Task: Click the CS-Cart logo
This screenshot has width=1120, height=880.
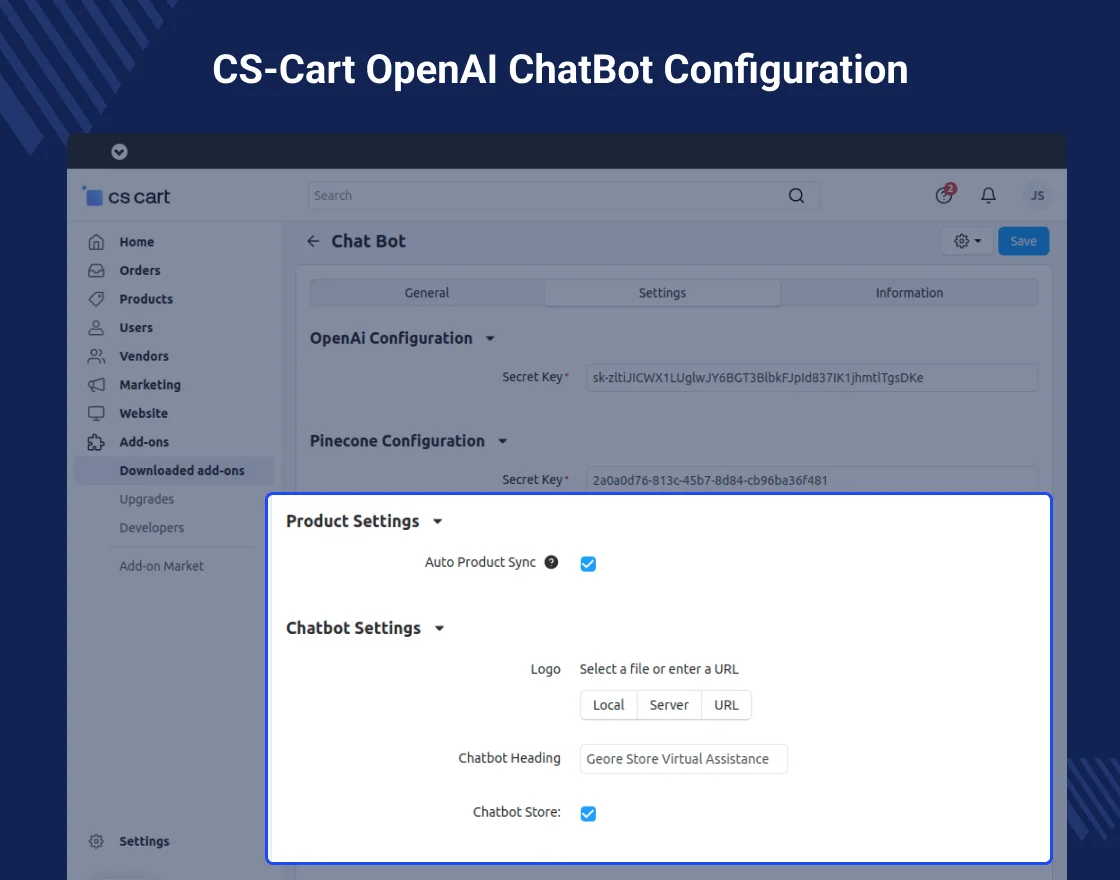Action: [x=127, y=197]
